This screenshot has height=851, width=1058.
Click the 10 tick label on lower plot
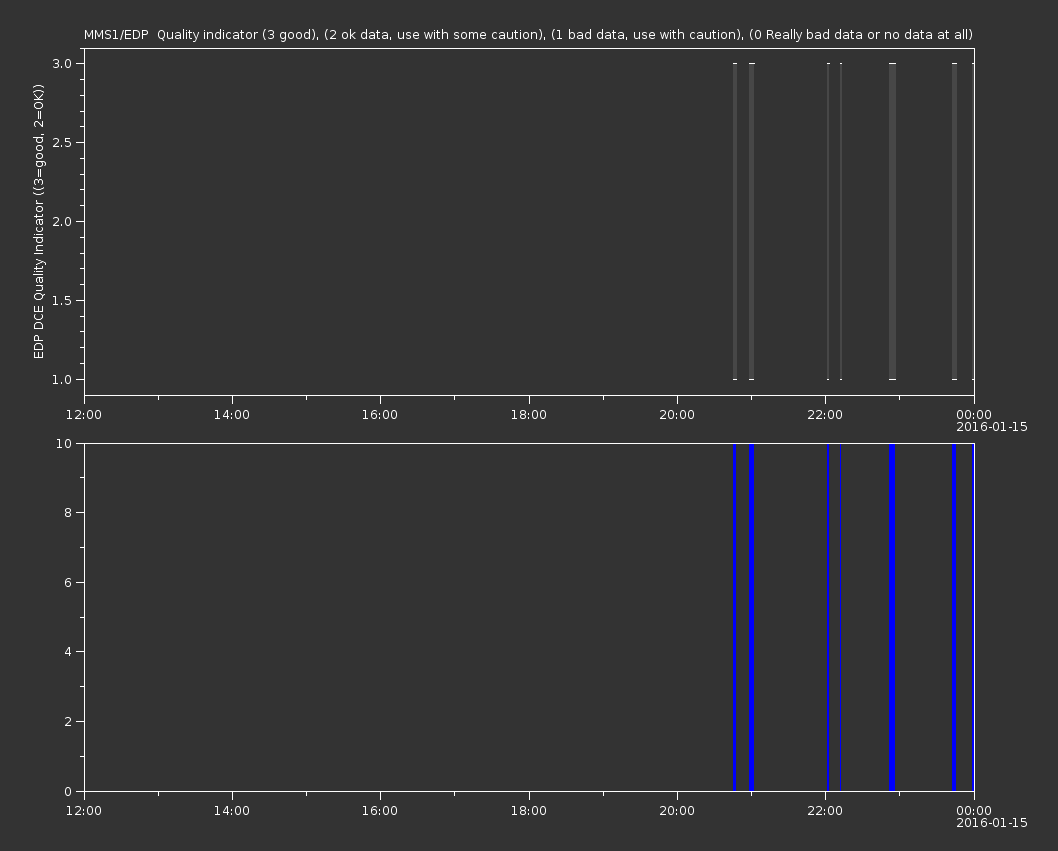click(63, 443)
